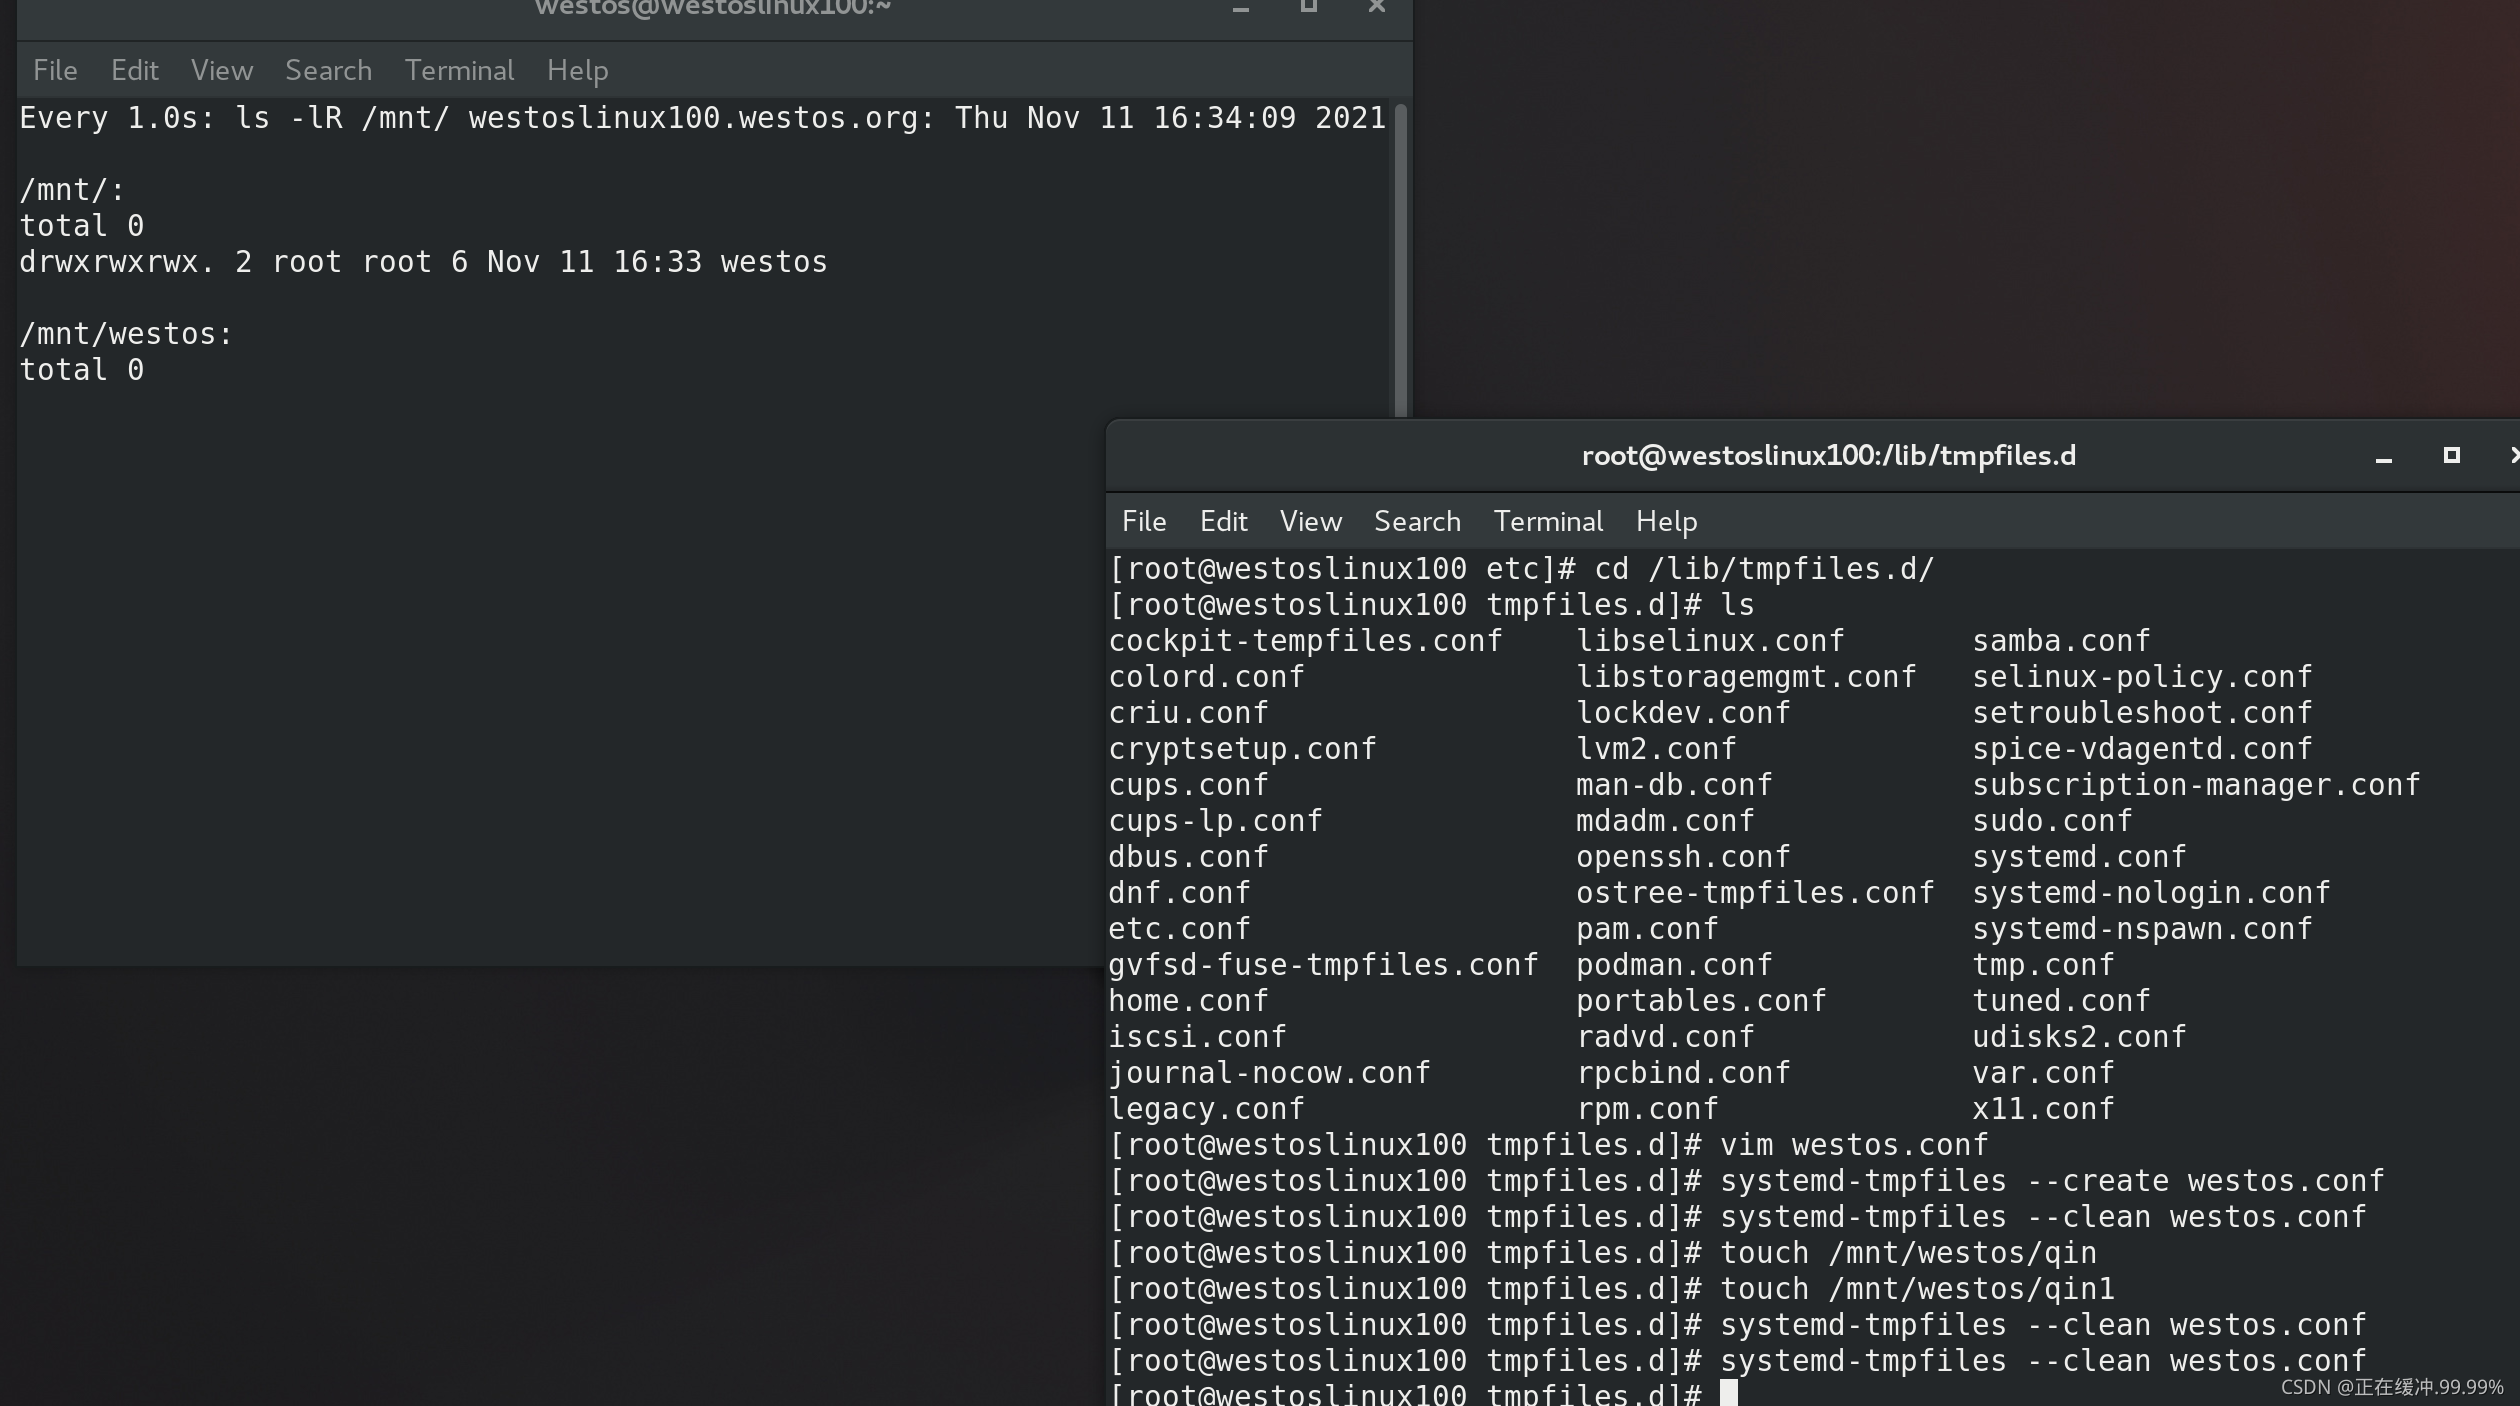Viewport: 2520px width, 1406px height.
Task: Click ostree-tmpfiles.conf in ls output
Action: pos(1755,893)
